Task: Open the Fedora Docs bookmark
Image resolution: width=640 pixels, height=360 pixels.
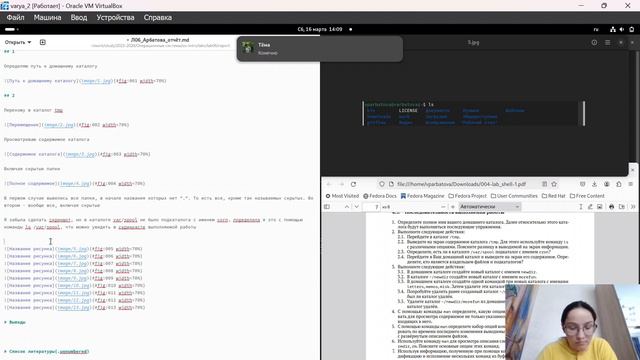Action: 380,196
